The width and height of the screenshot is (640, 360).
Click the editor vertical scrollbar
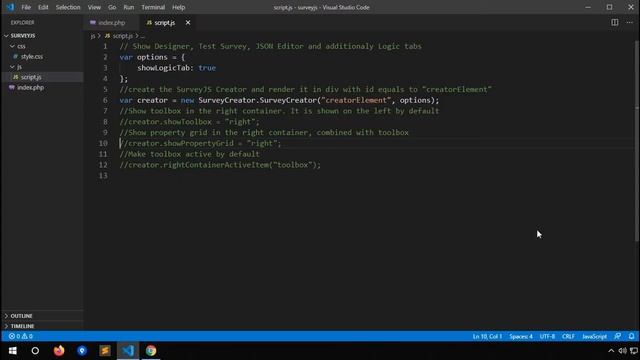[637, 141]
